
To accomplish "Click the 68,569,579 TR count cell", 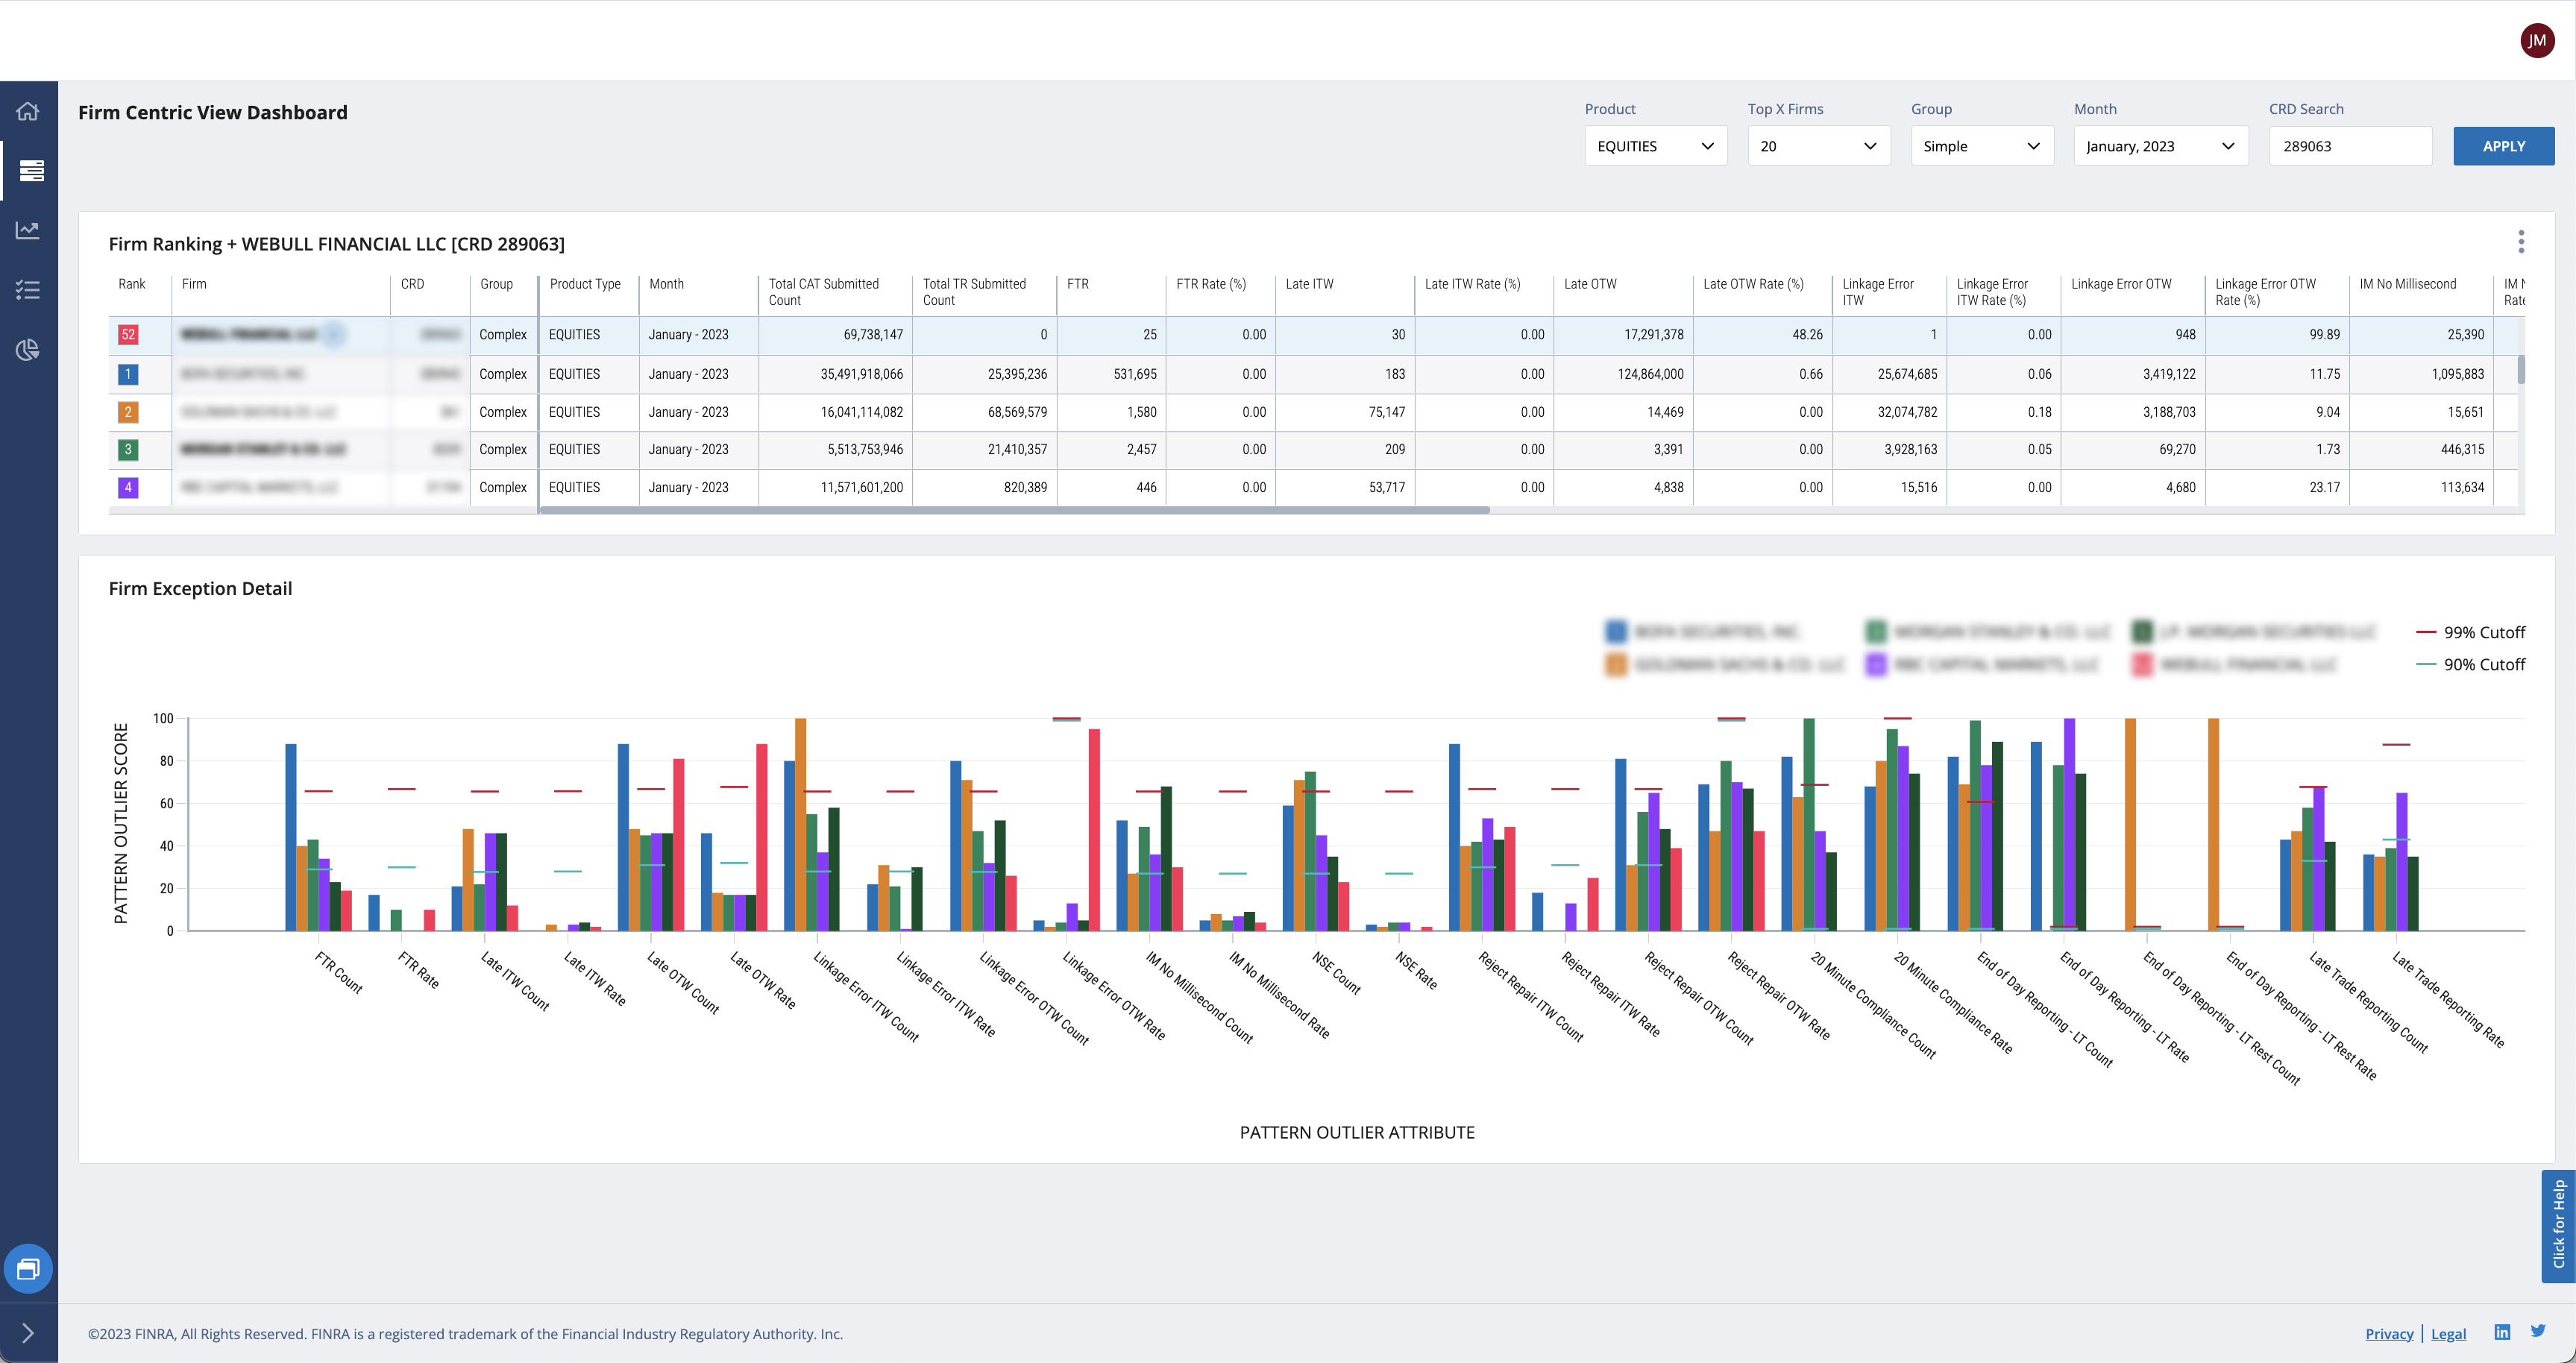I will pyautogui.click(x=984, y=412).
